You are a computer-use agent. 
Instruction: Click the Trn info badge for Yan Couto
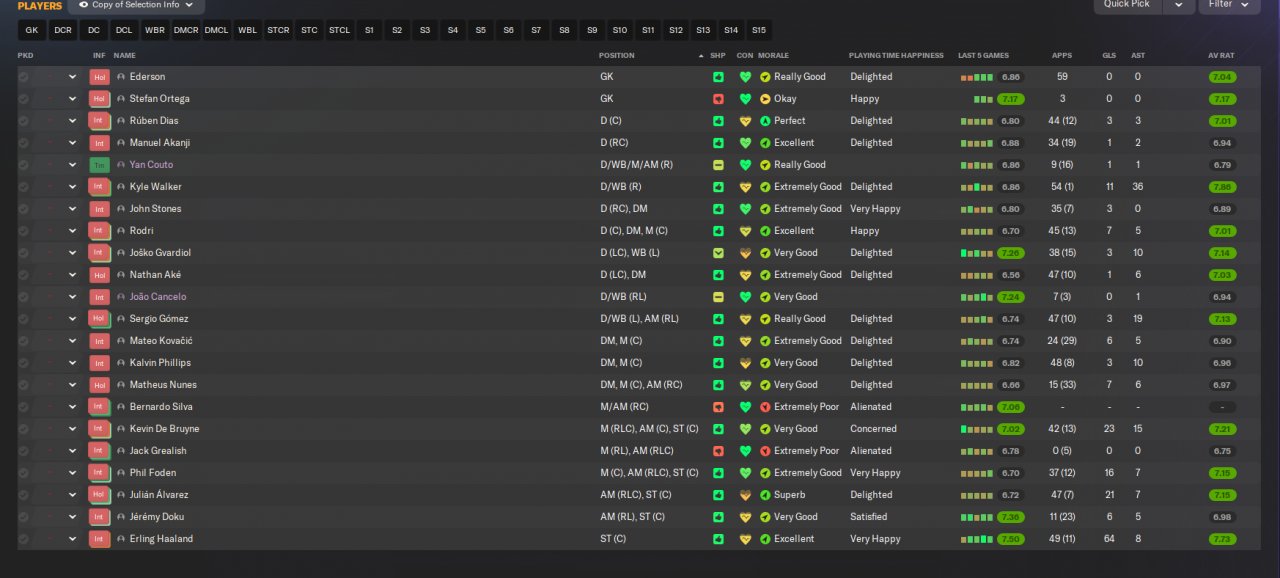click(x=99, y=165)
